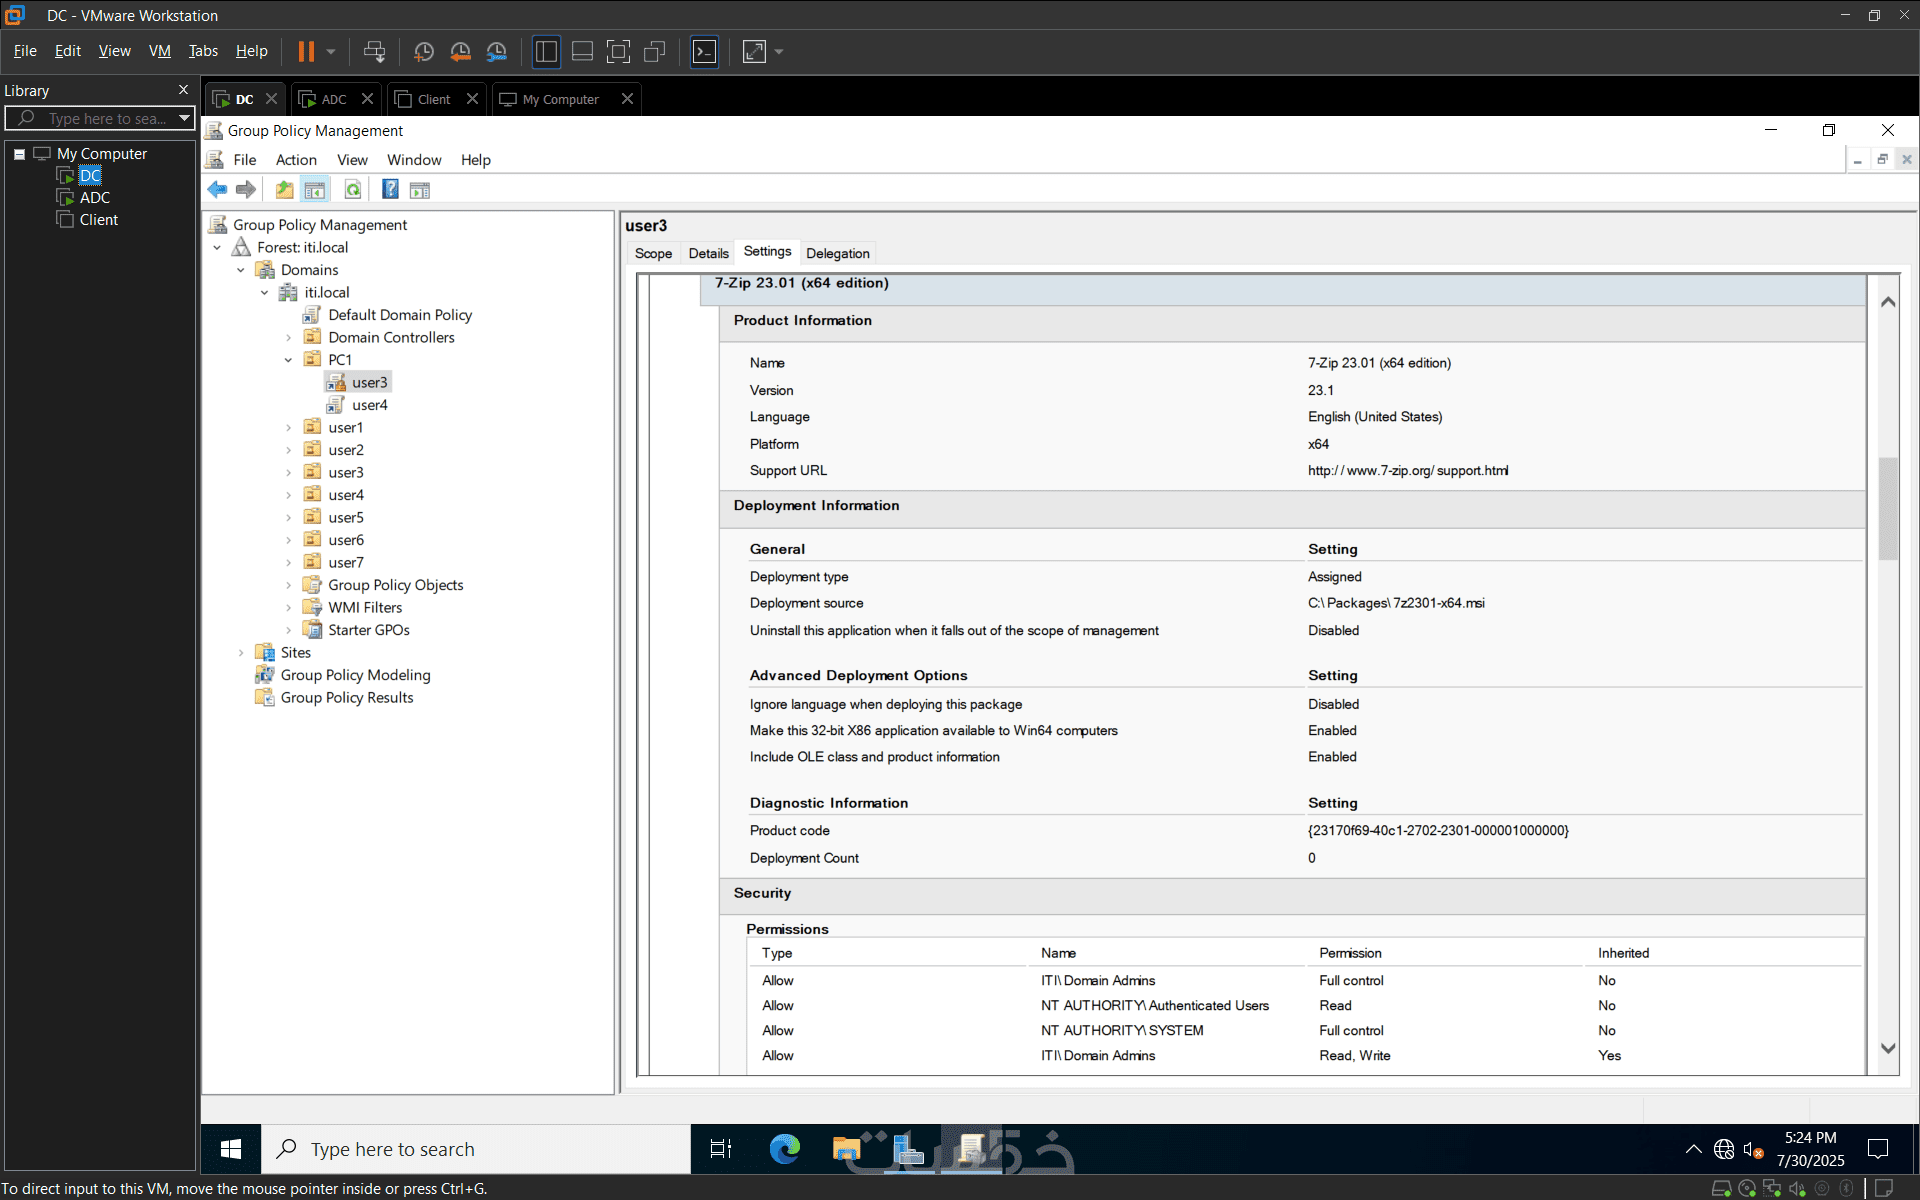Take a snapshot of this virtual machine
Viewport: 1920px width, 1200px height.
424,51
